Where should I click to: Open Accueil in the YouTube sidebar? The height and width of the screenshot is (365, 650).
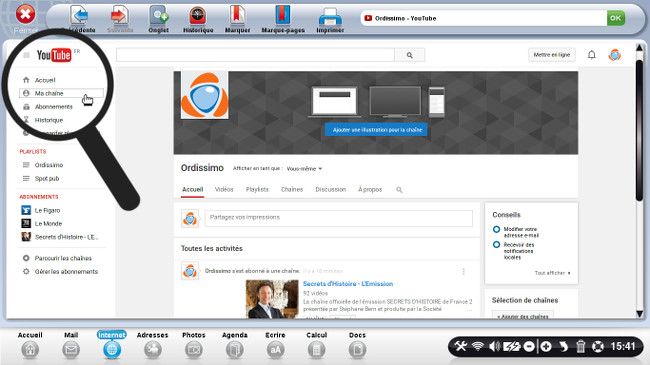(45, 80)
